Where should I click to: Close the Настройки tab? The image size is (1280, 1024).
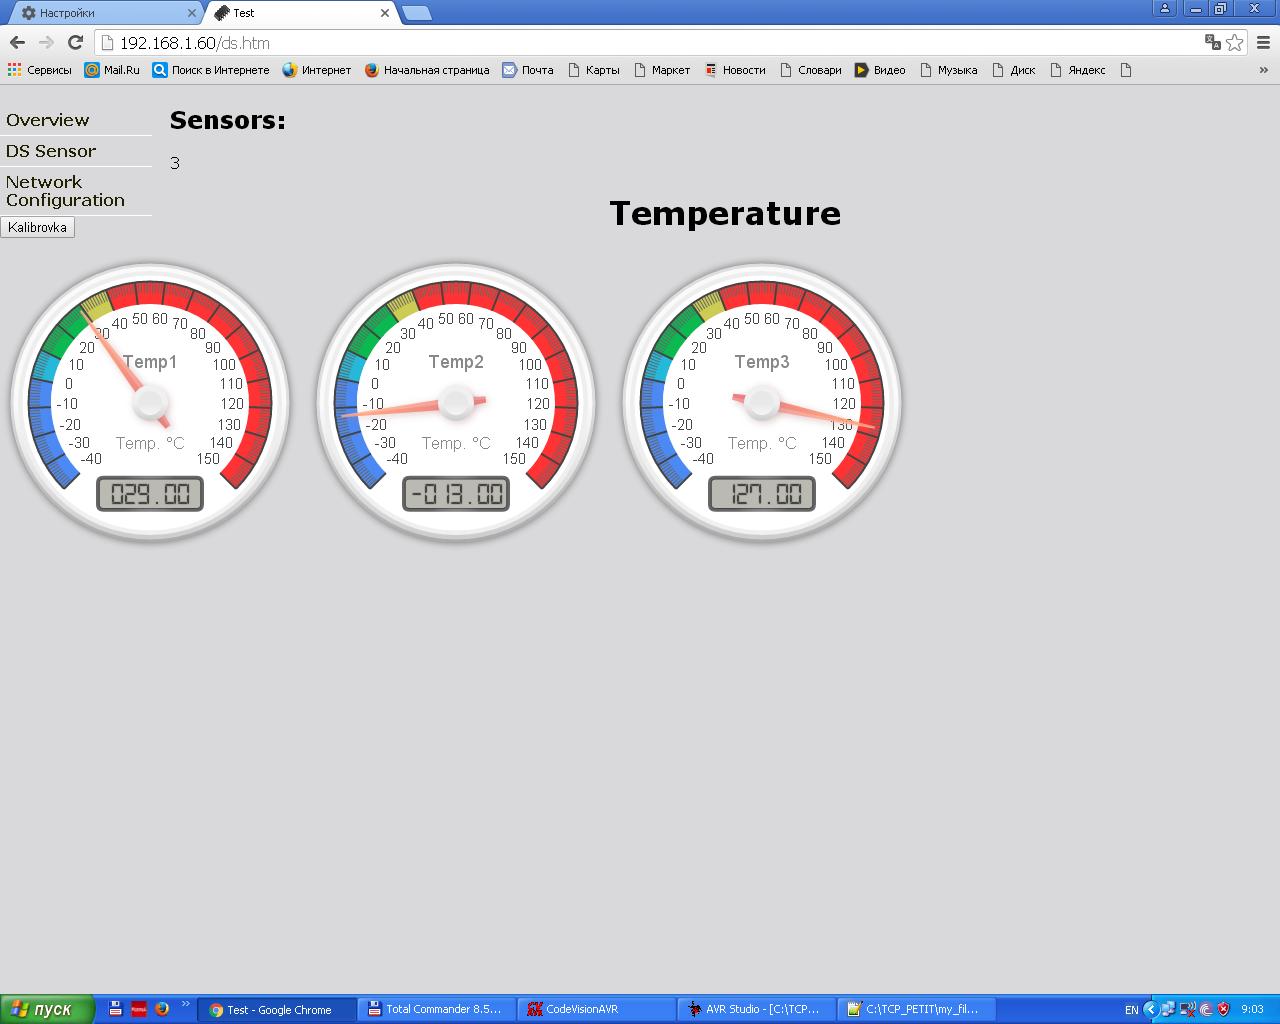coord(191,13)
